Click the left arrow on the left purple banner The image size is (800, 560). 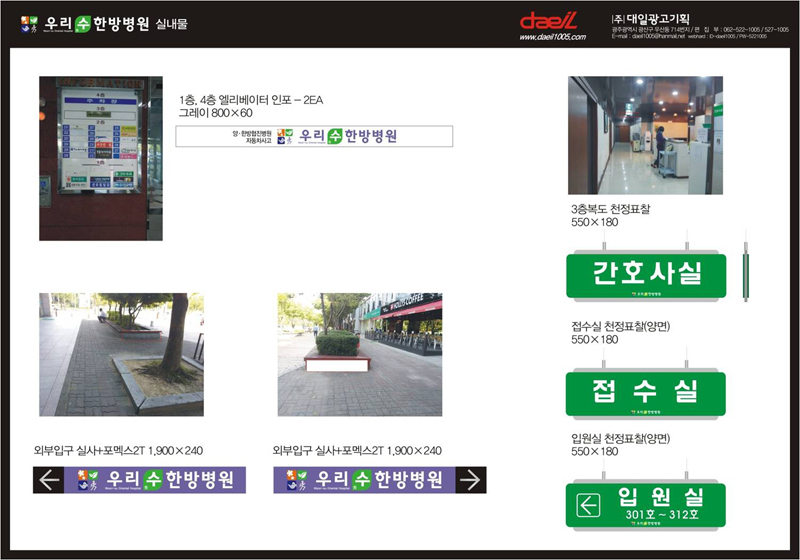48,480
